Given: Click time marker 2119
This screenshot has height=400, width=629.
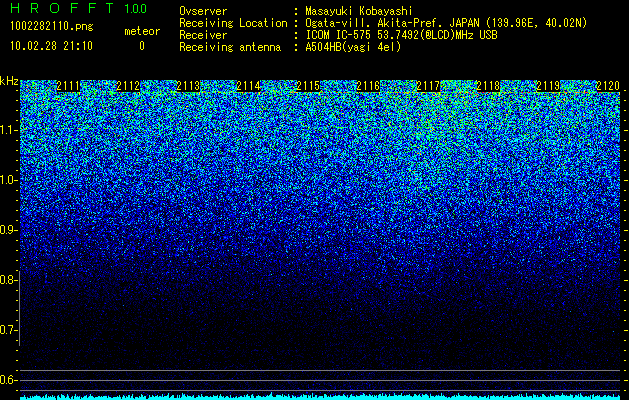Looking at the screenshot, I should tap(548, 86).
